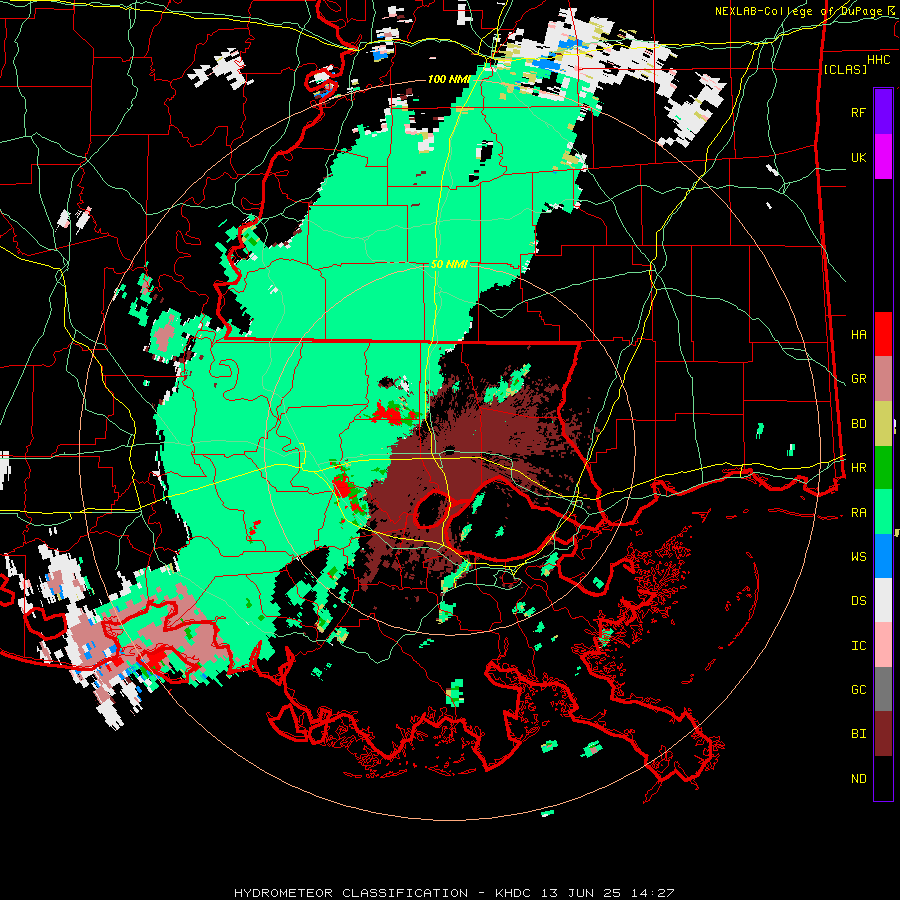The height and width of the screenshot is (900, 900).
Task: Click the UK legend label
Action: pos(858,157)
